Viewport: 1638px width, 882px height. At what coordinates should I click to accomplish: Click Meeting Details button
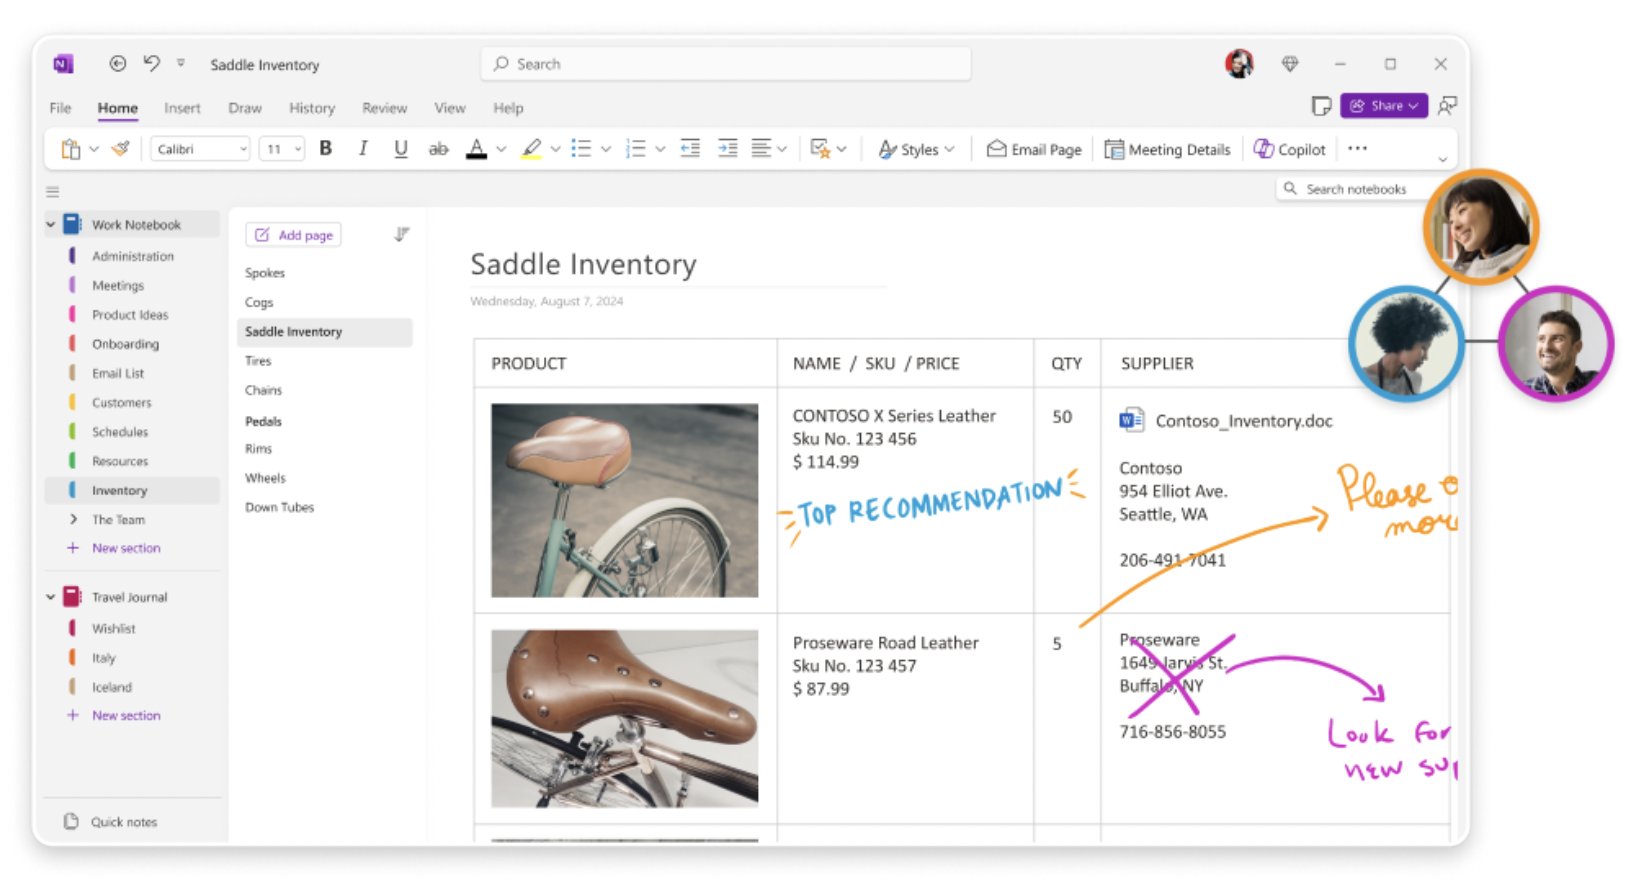pyautogui.click(x=1167, y=149)
